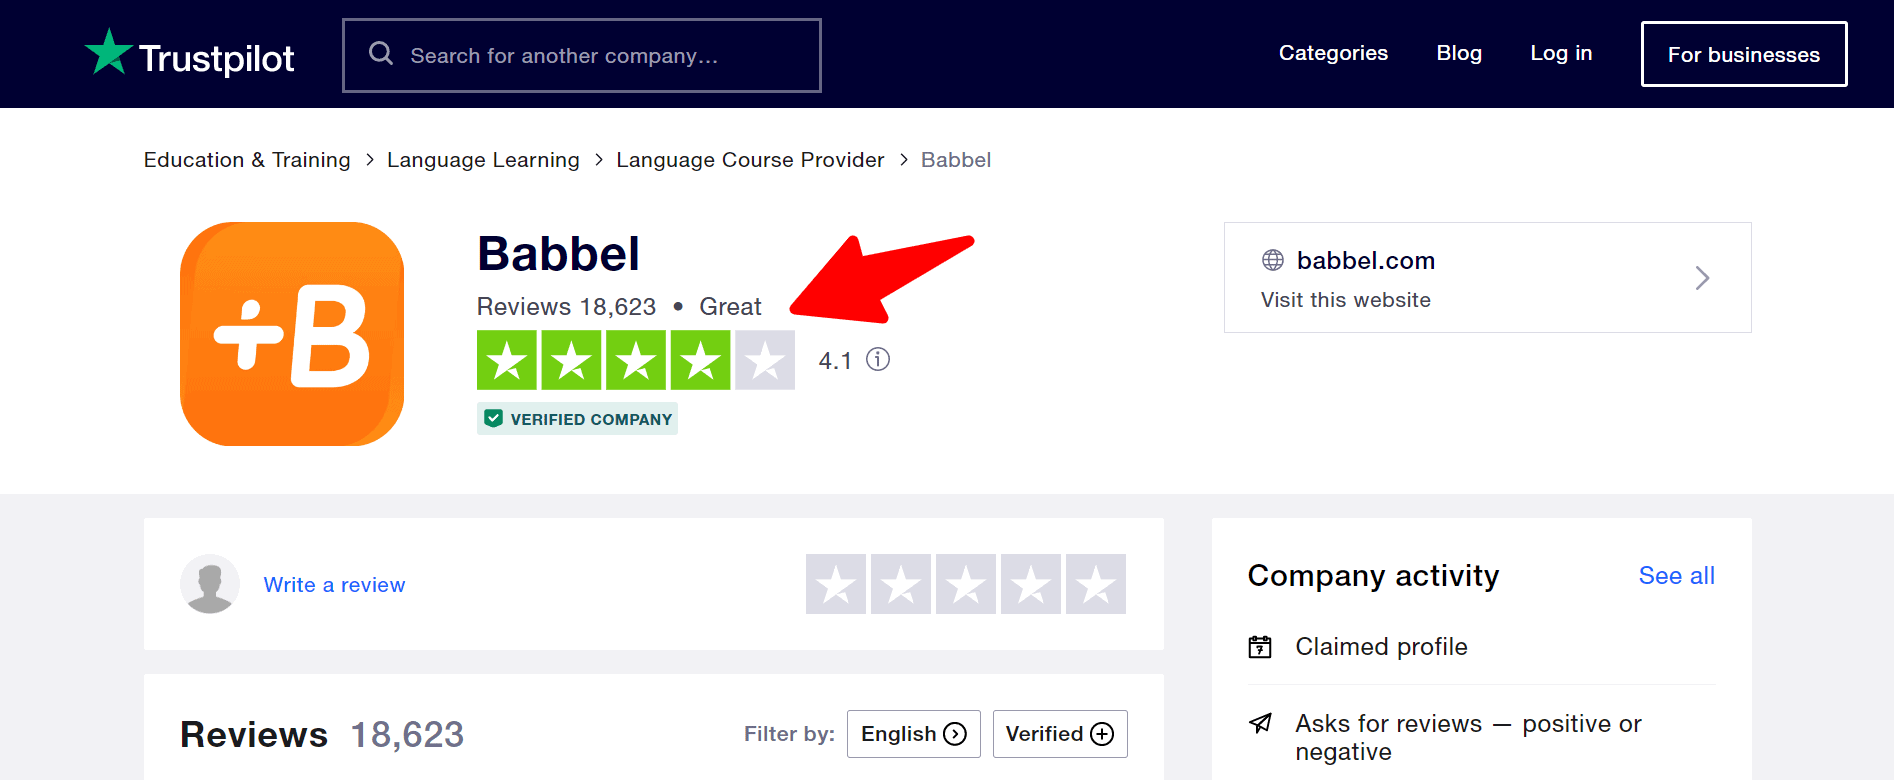
Task: Click the Babbel orange logo image
Action: pos(292,334)
